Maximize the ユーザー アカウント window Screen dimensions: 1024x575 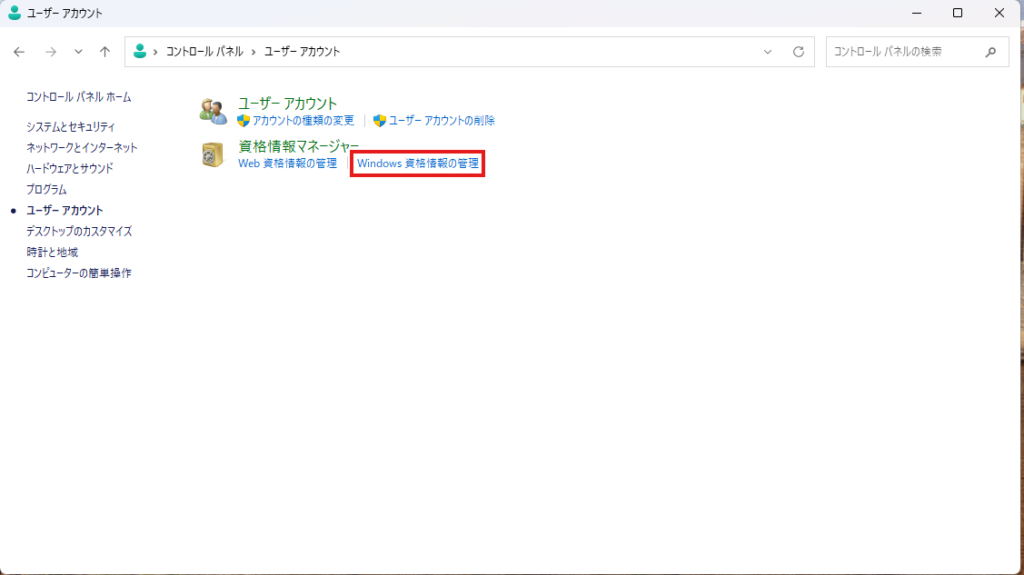click(x=957, y=13)
